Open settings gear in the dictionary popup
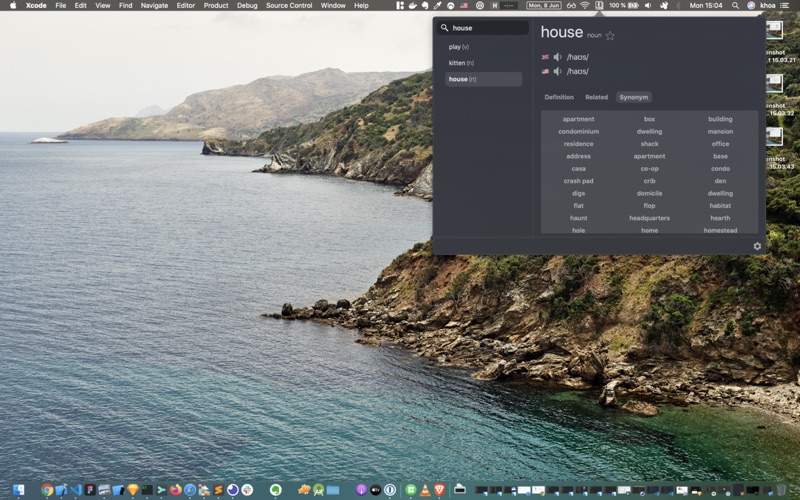 757,246
